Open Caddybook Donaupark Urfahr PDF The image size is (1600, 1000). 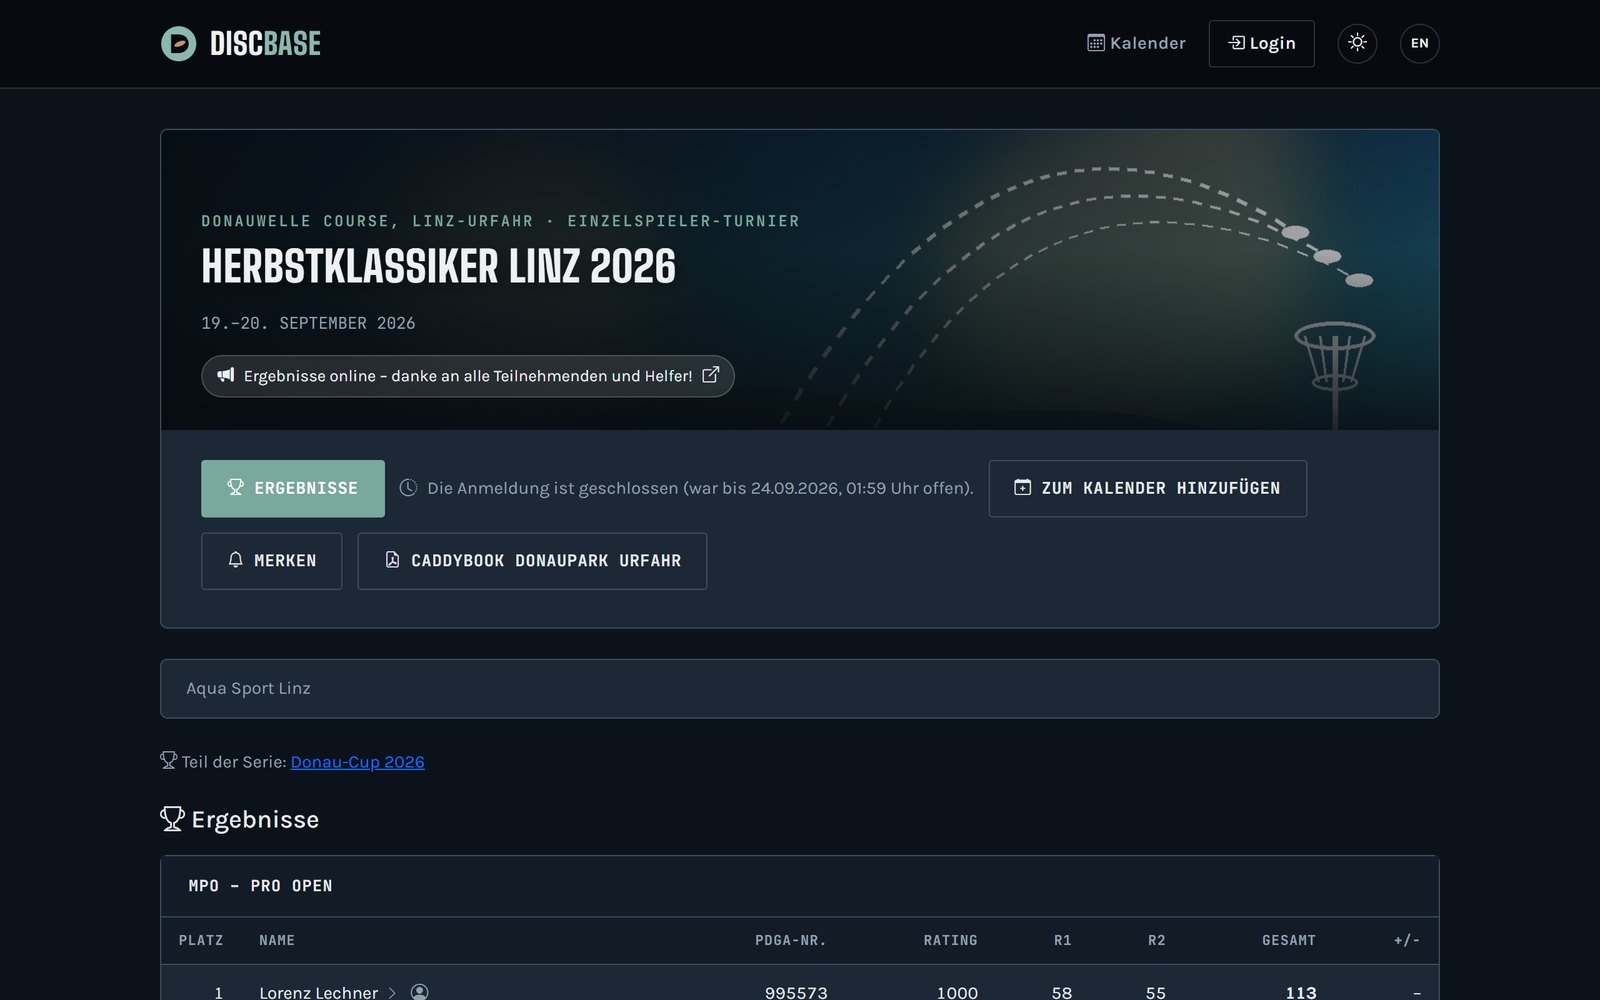532,561
